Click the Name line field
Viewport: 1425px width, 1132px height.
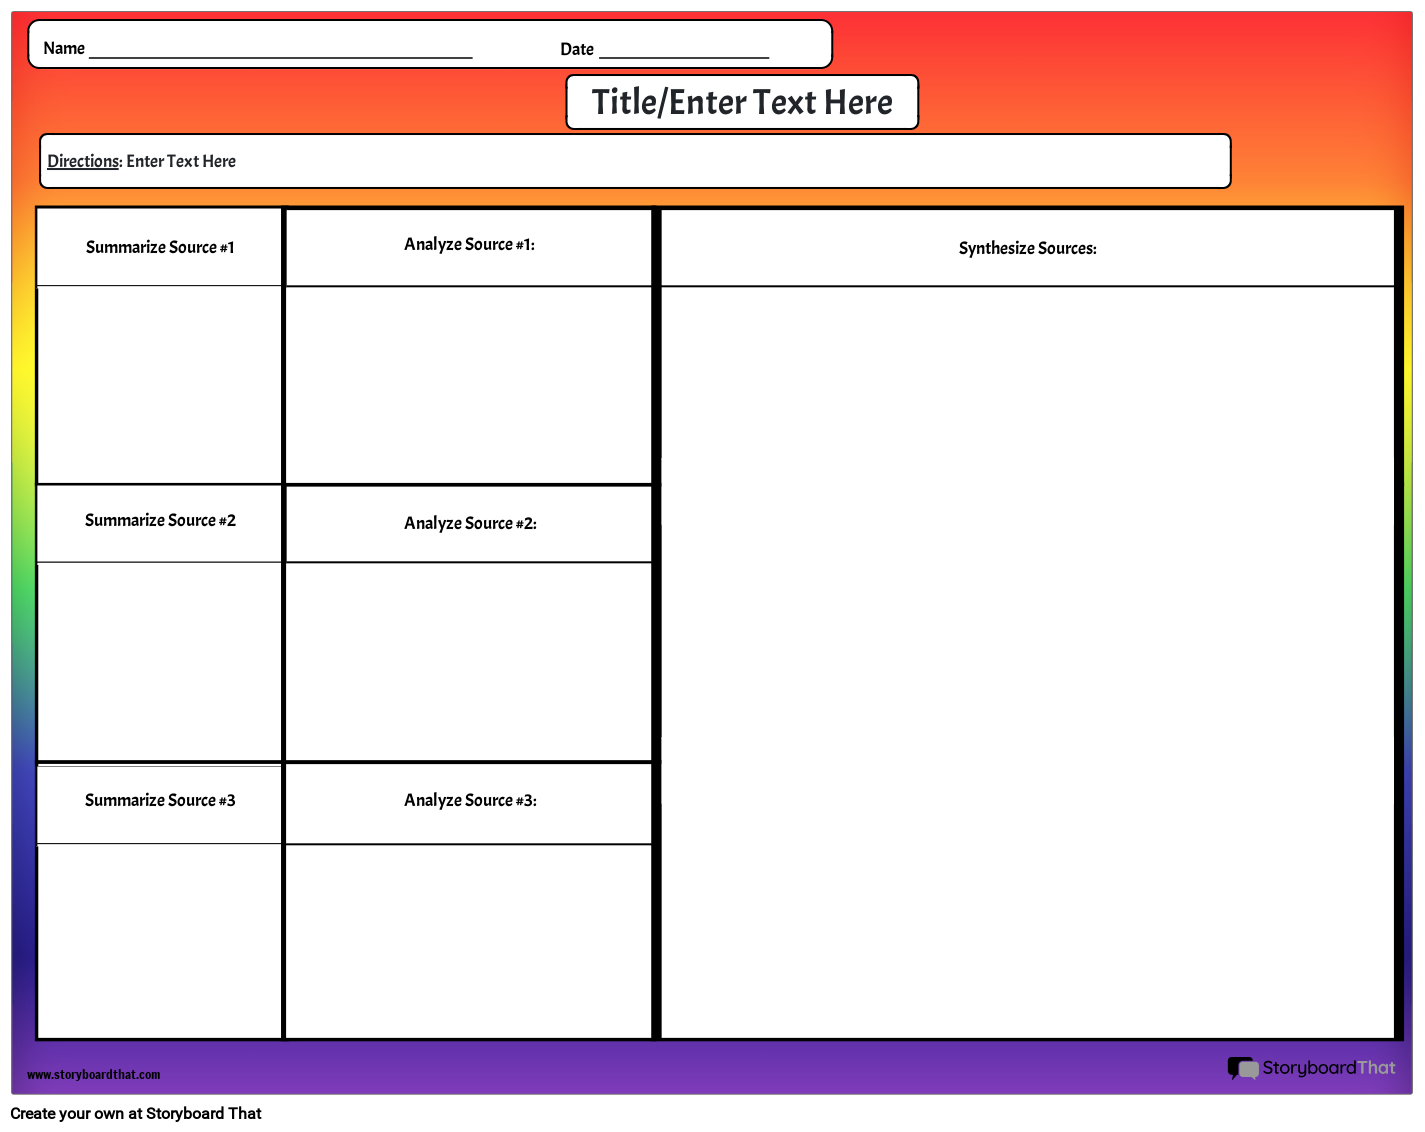[280, 49]
